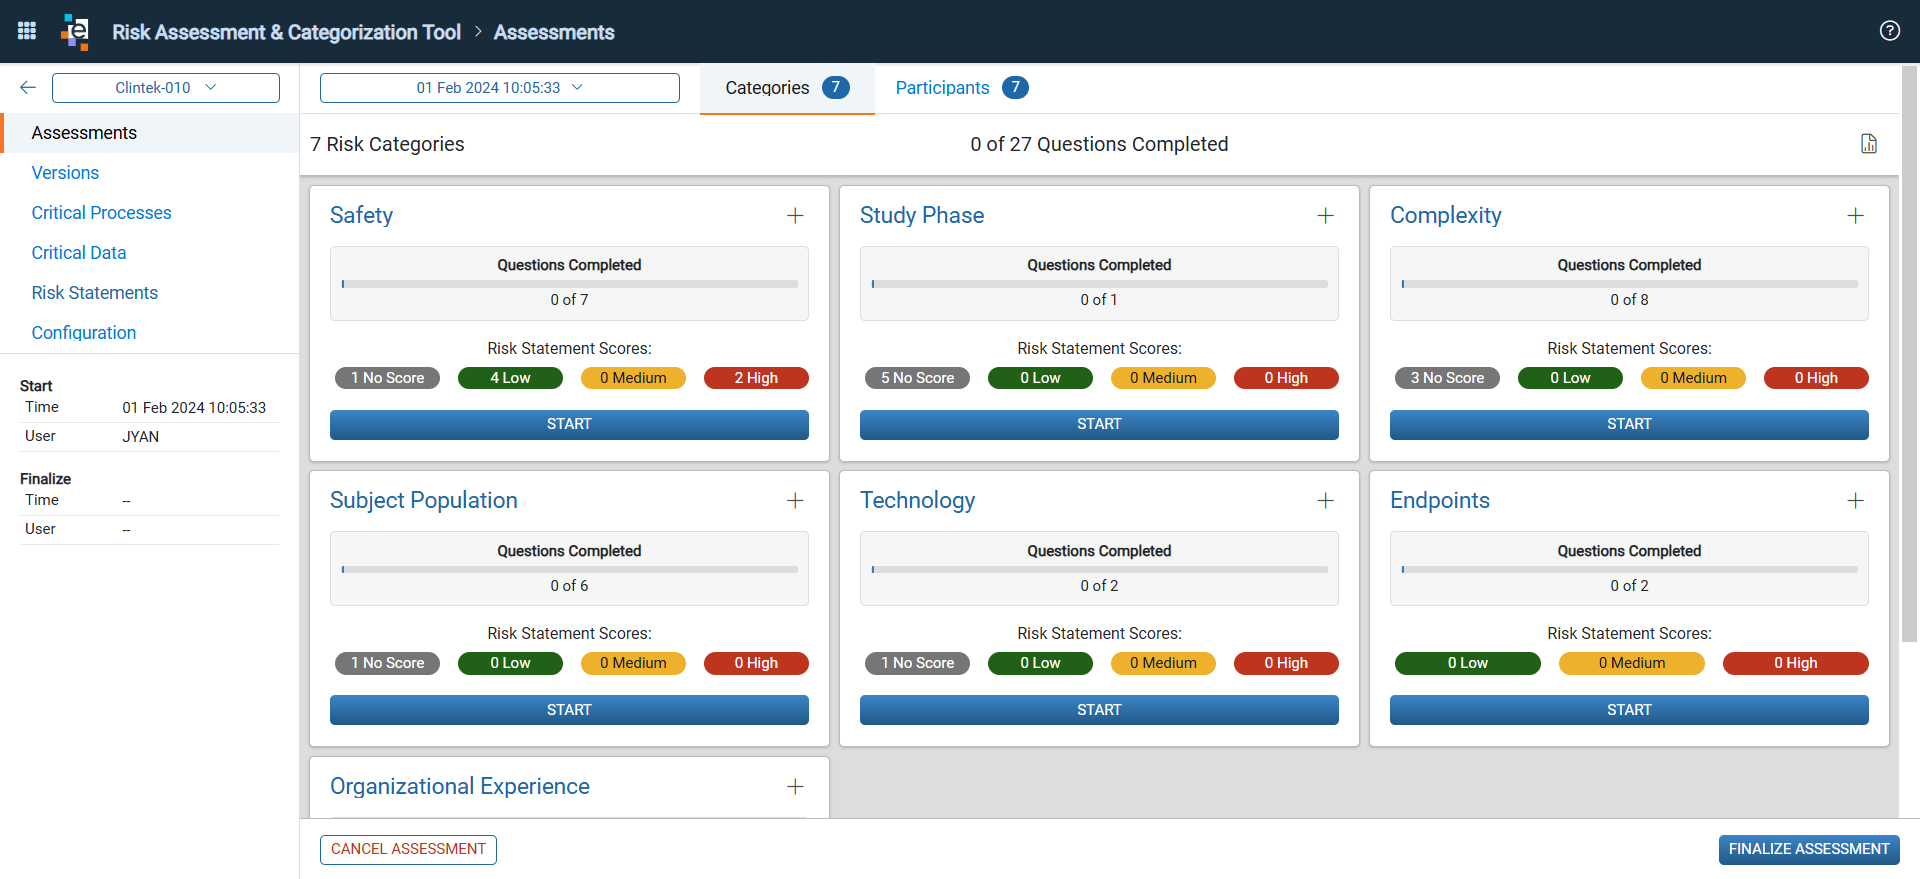The image size is (1920, 879).
Task: Expand the Safety card plus icon
Action: (x=795, y=216)
